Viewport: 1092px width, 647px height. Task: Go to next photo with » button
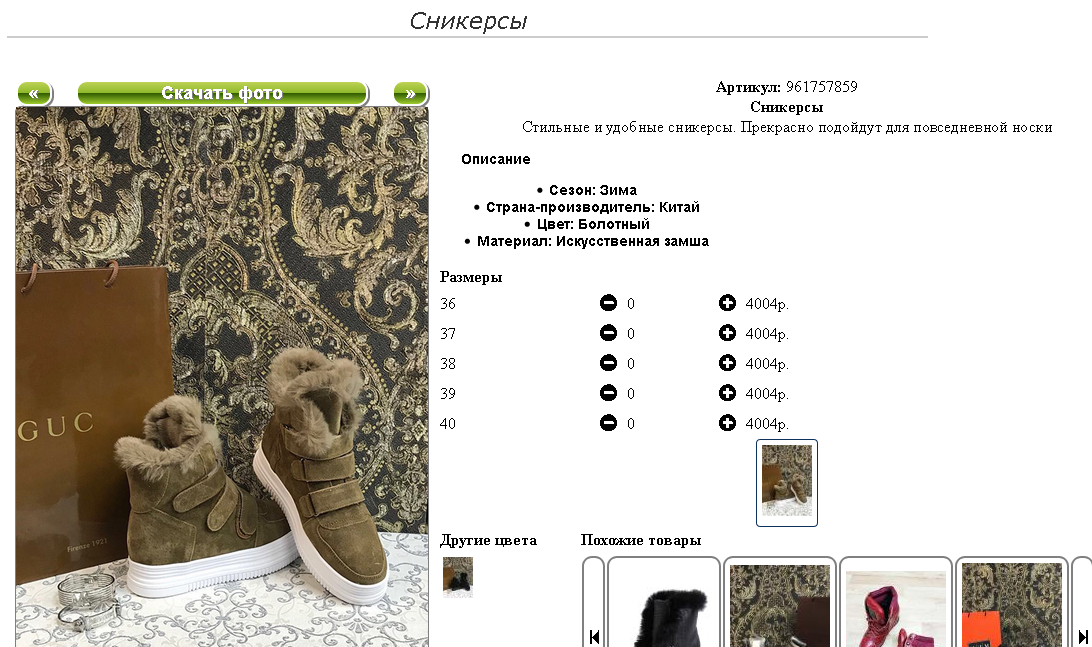pyautogui.click(x=410, y=93)
